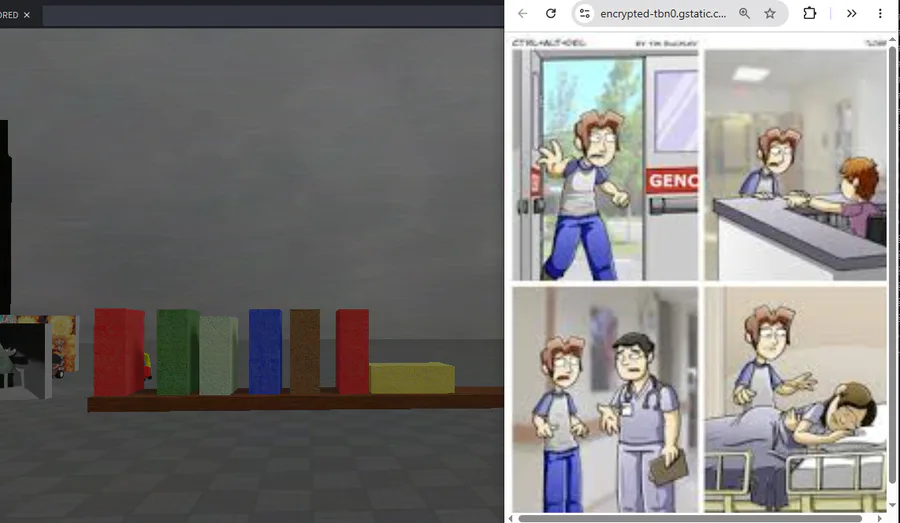
Task: Click the comic panel with the entrance door
Action: click(605, 165)
